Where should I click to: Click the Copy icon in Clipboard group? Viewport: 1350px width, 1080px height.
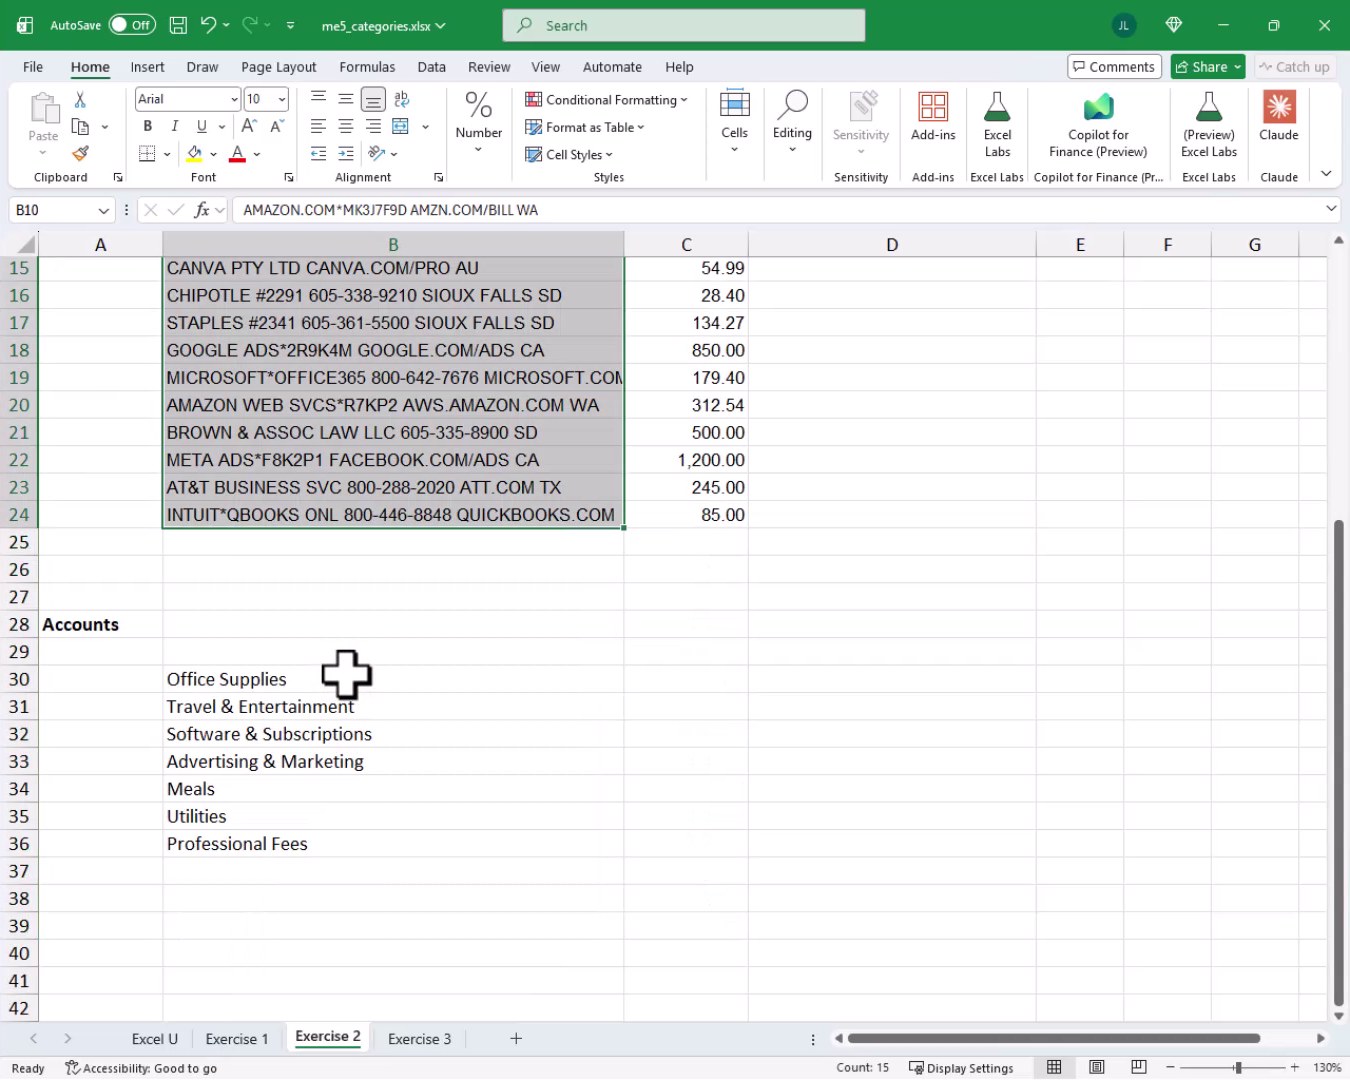[x=80, y=127]
